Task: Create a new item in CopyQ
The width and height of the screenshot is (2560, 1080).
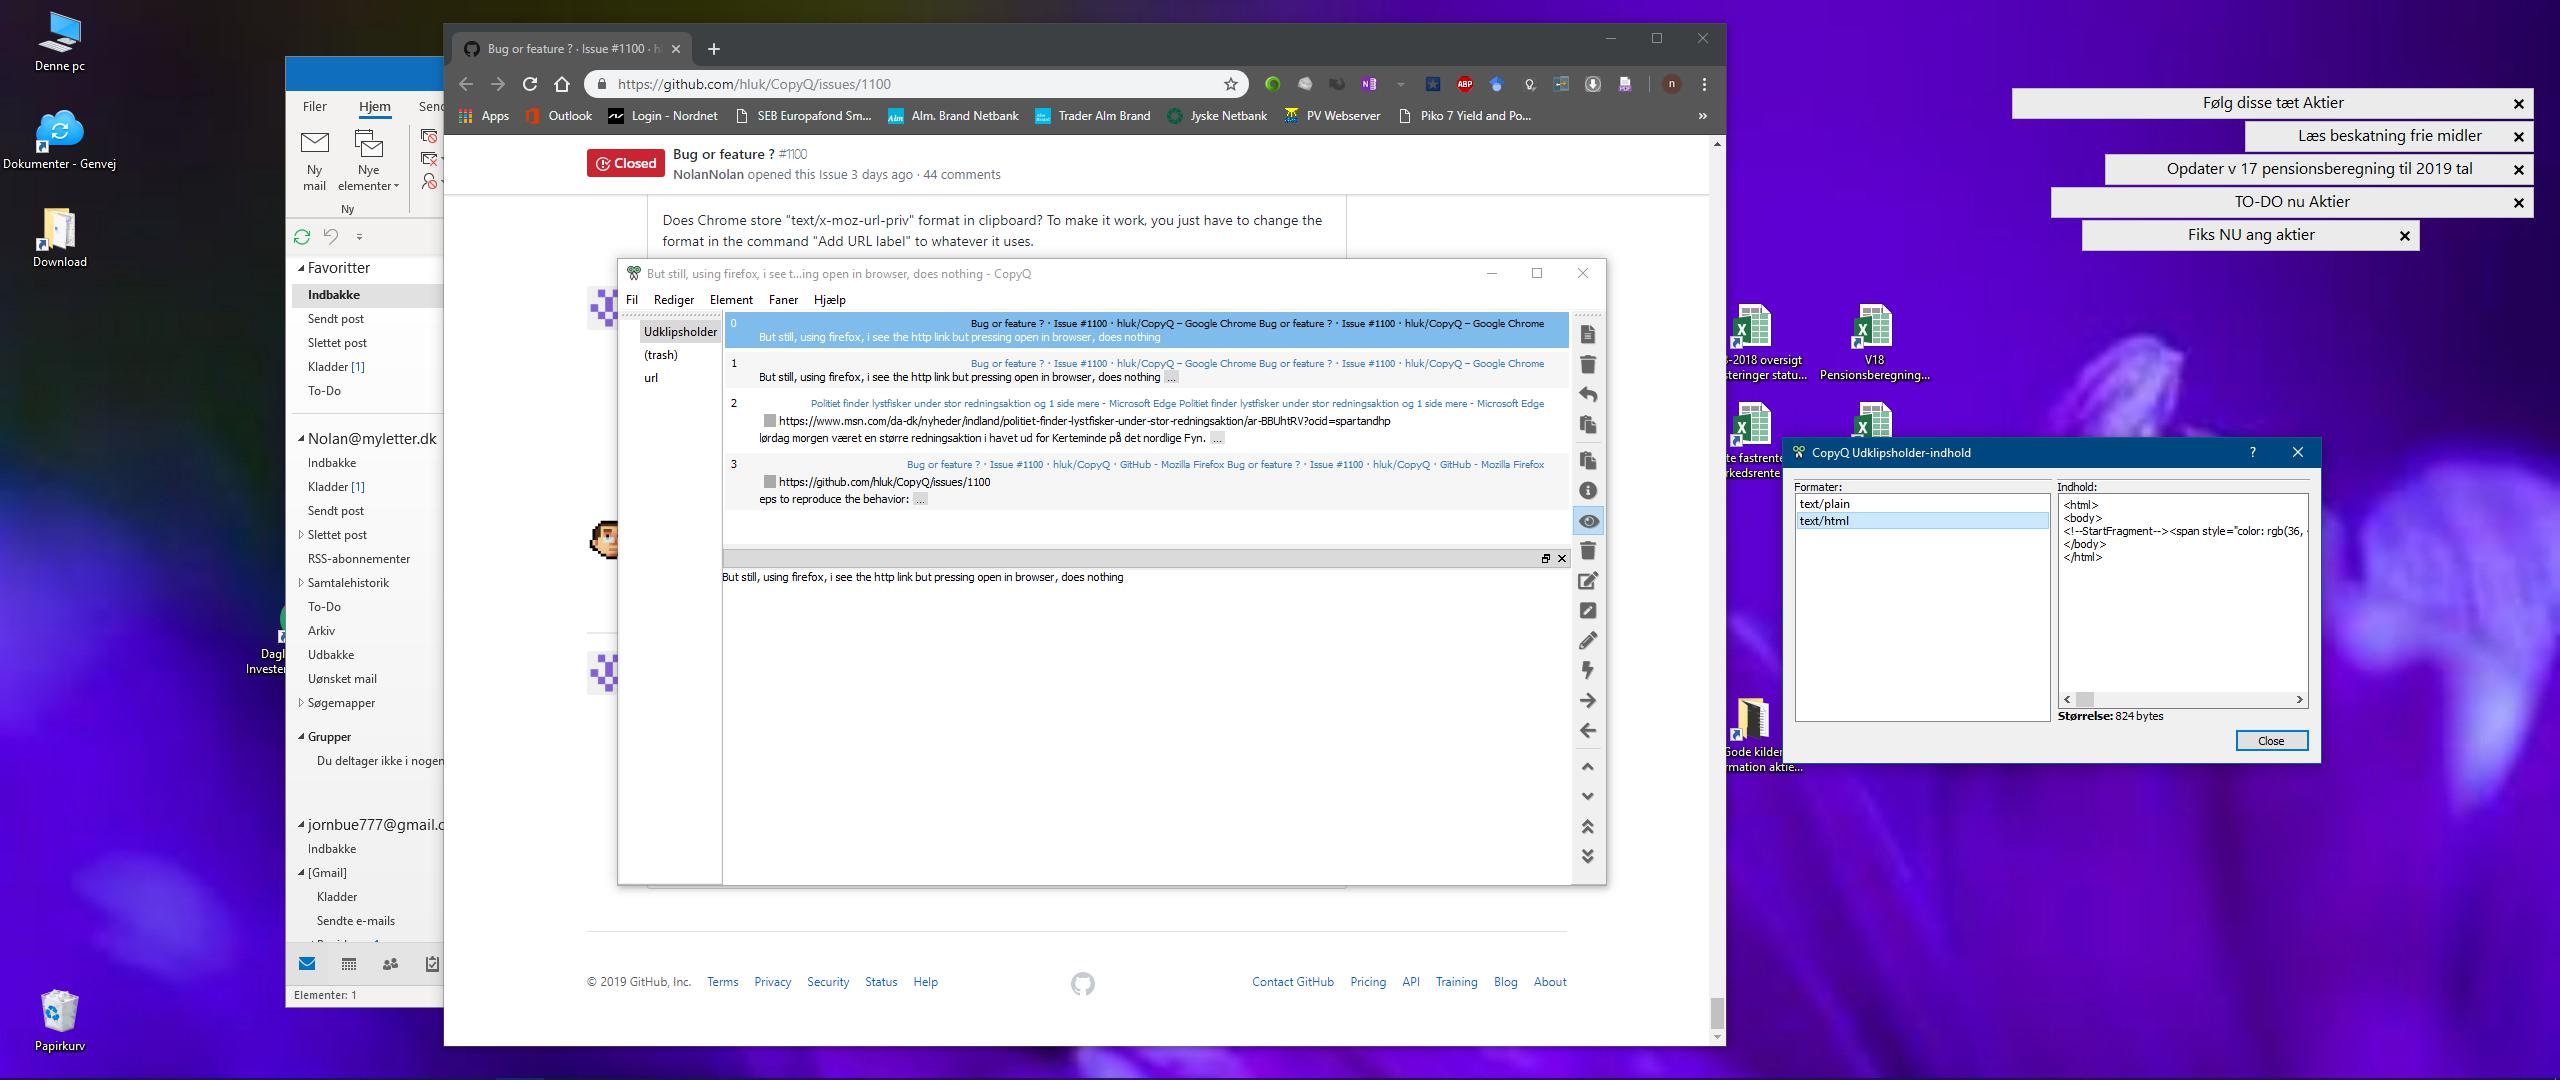Action: click(1588, 335)
